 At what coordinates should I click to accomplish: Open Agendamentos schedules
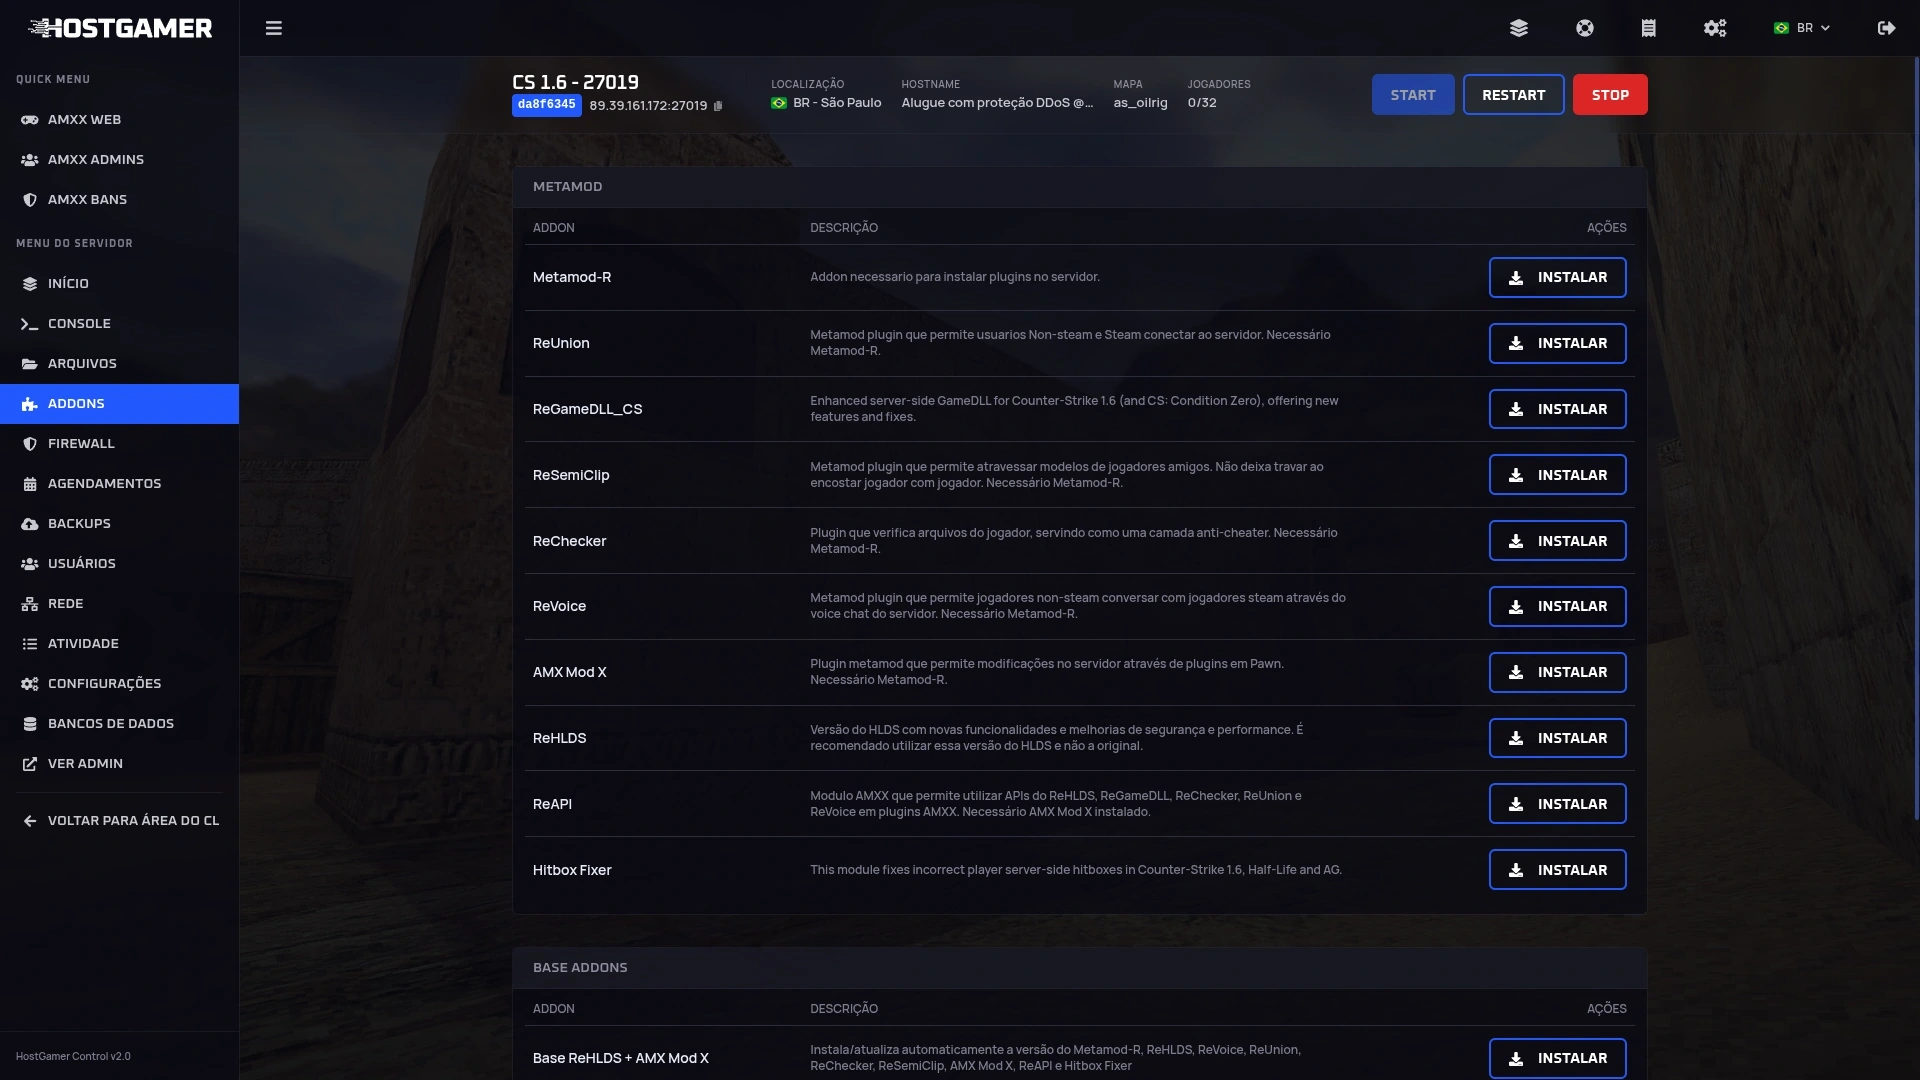click(x=119, y=483)
